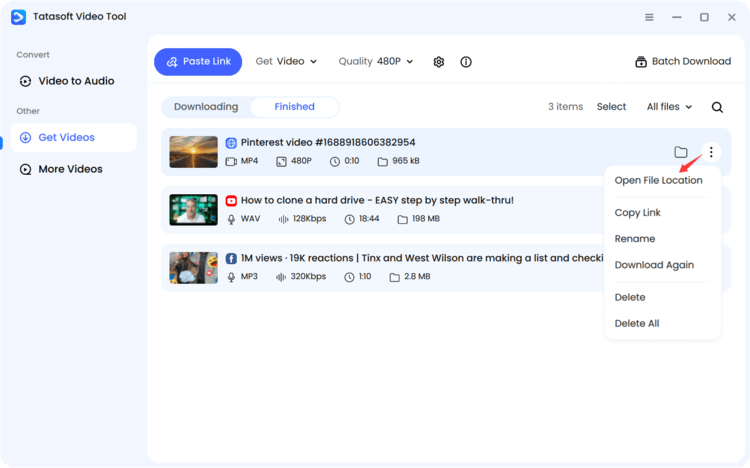The image size is (750, 468).
Task: Click the info circle icon
Action: tap(466, 62)
